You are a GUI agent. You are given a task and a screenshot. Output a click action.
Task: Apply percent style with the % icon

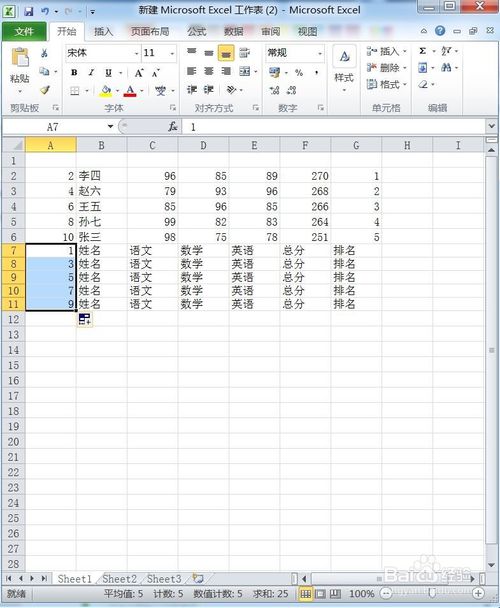[x=299, y=73]
